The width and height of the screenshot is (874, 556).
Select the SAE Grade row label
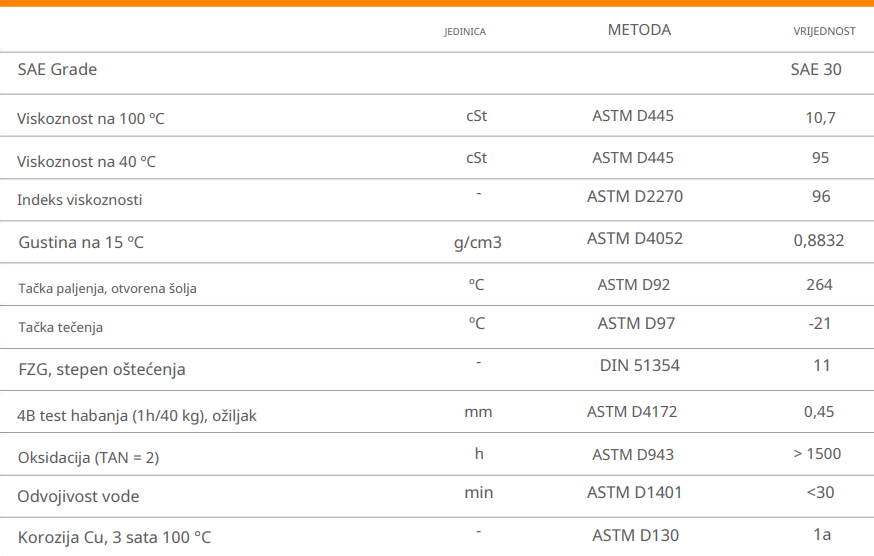(x=57, y=70)
